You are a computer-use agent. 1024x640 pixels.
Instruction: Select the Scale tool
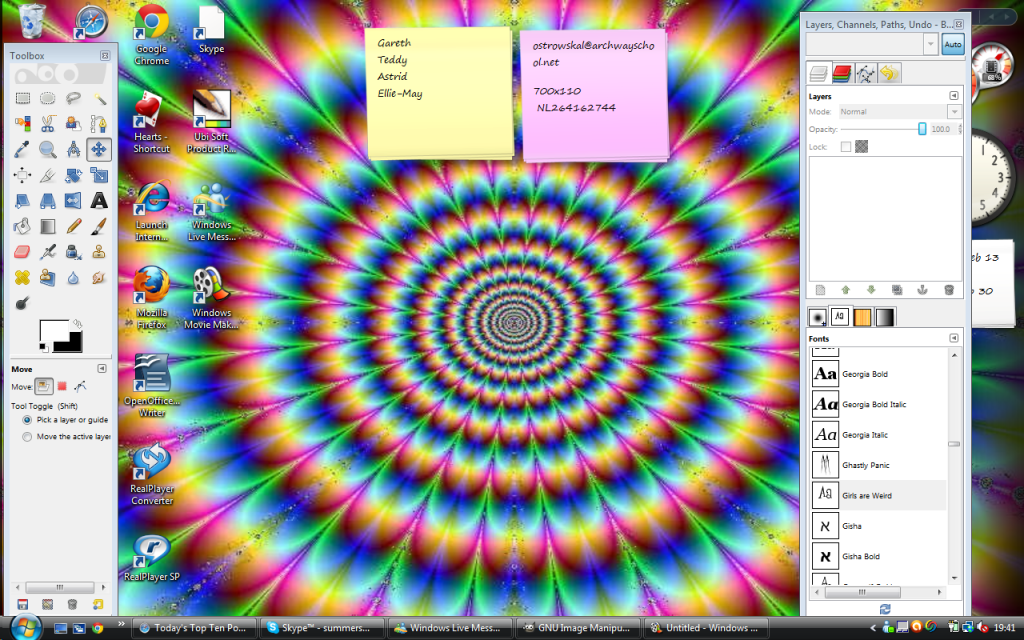99,175
